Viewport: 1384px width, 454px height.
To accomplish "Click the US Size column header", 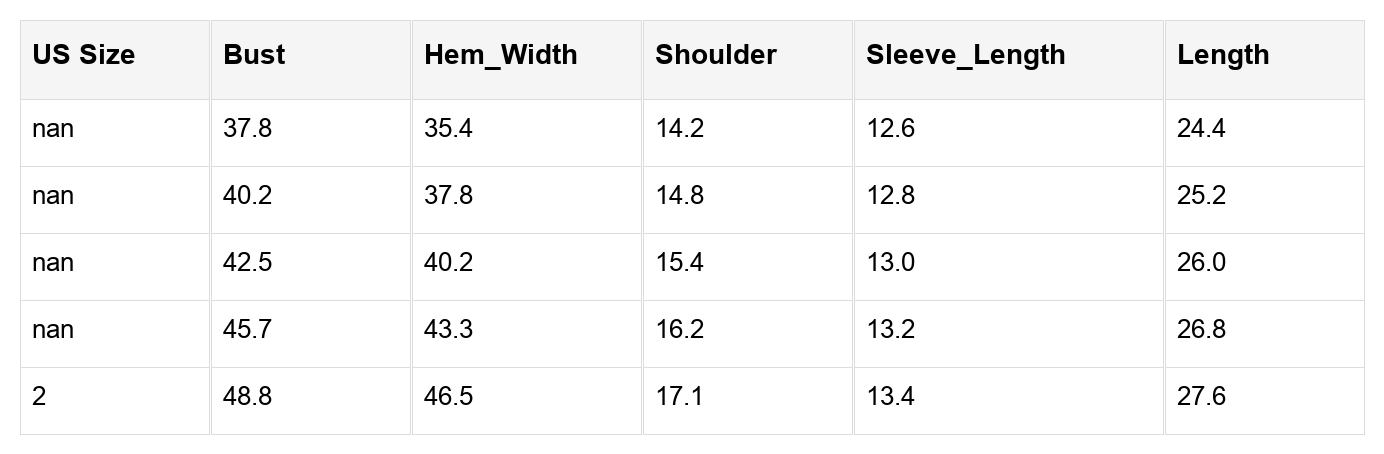I will (83, 55).
